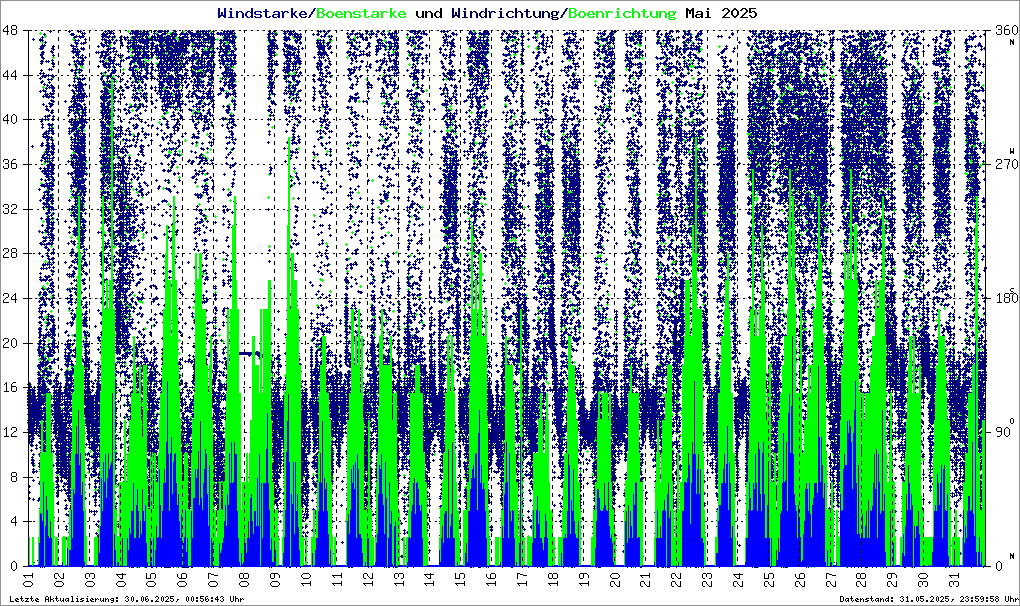Select day 31 on the date axis
The height and width of the screenshot is (606, 1020).
point(953,579)
